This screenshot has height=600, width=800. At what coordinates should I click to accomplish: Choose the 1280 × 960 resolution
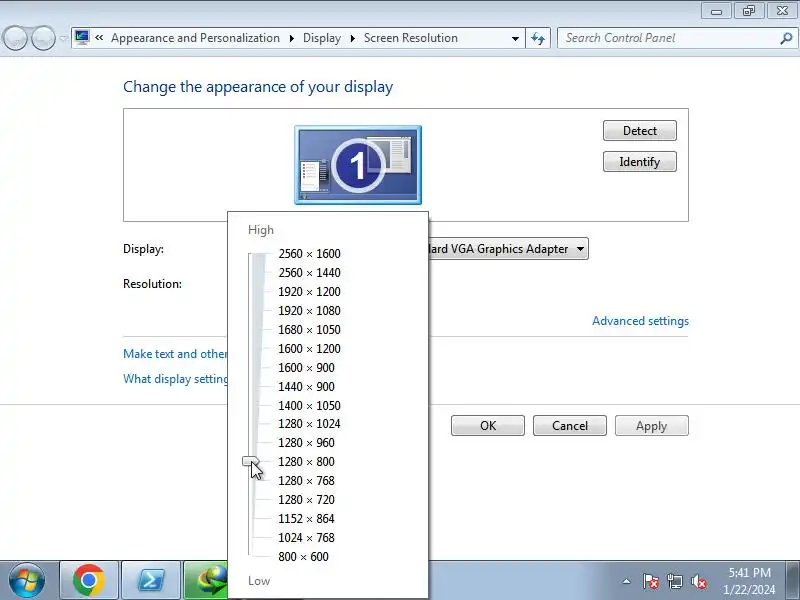[x=306, y=443]
